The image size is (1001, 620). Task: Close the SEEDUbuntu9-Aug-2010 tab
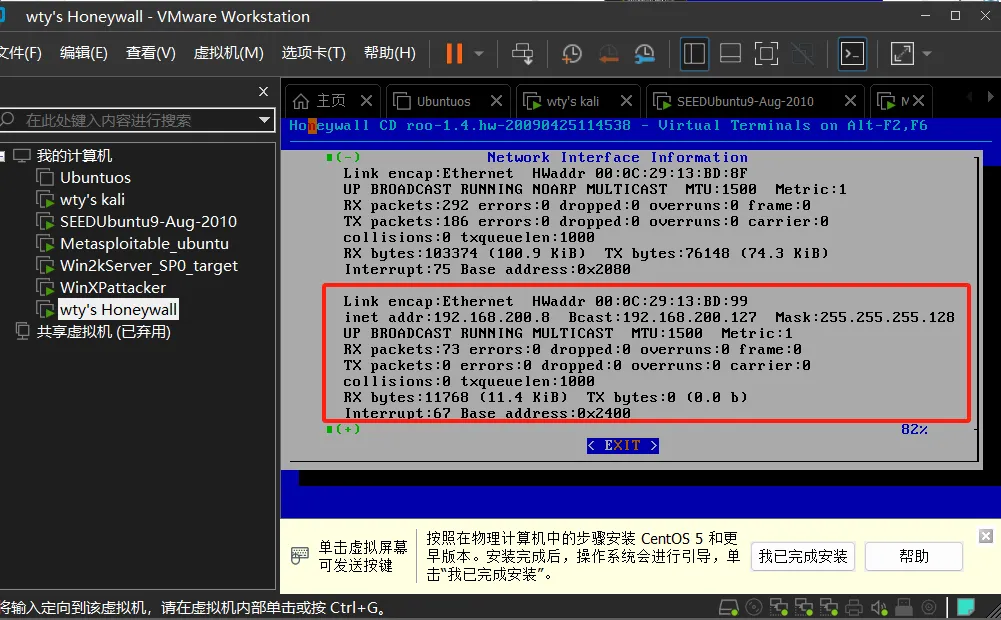tap(850, 101)
